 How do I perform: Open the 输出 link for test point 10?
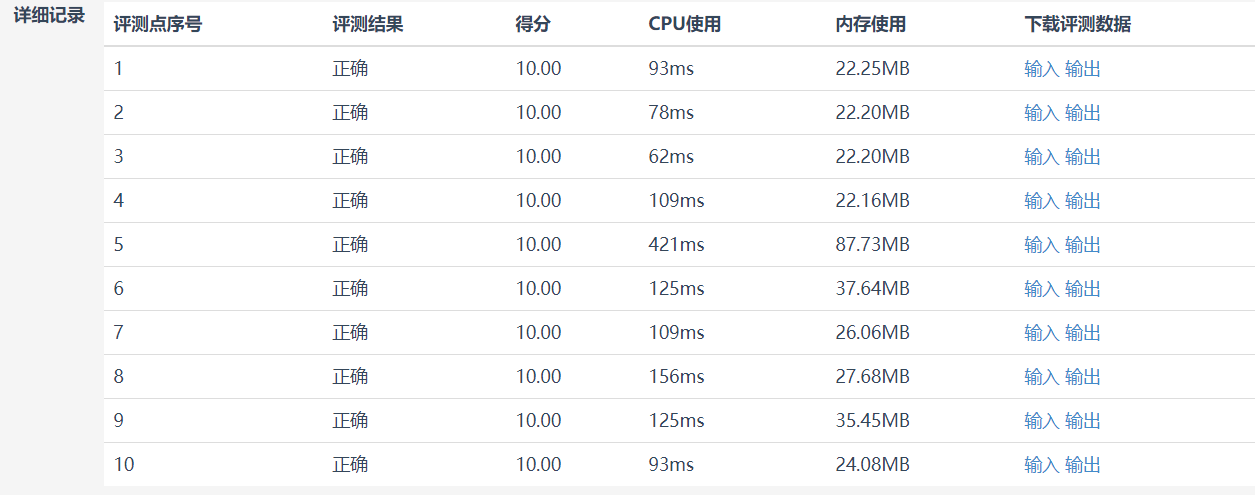[1083, 465]
